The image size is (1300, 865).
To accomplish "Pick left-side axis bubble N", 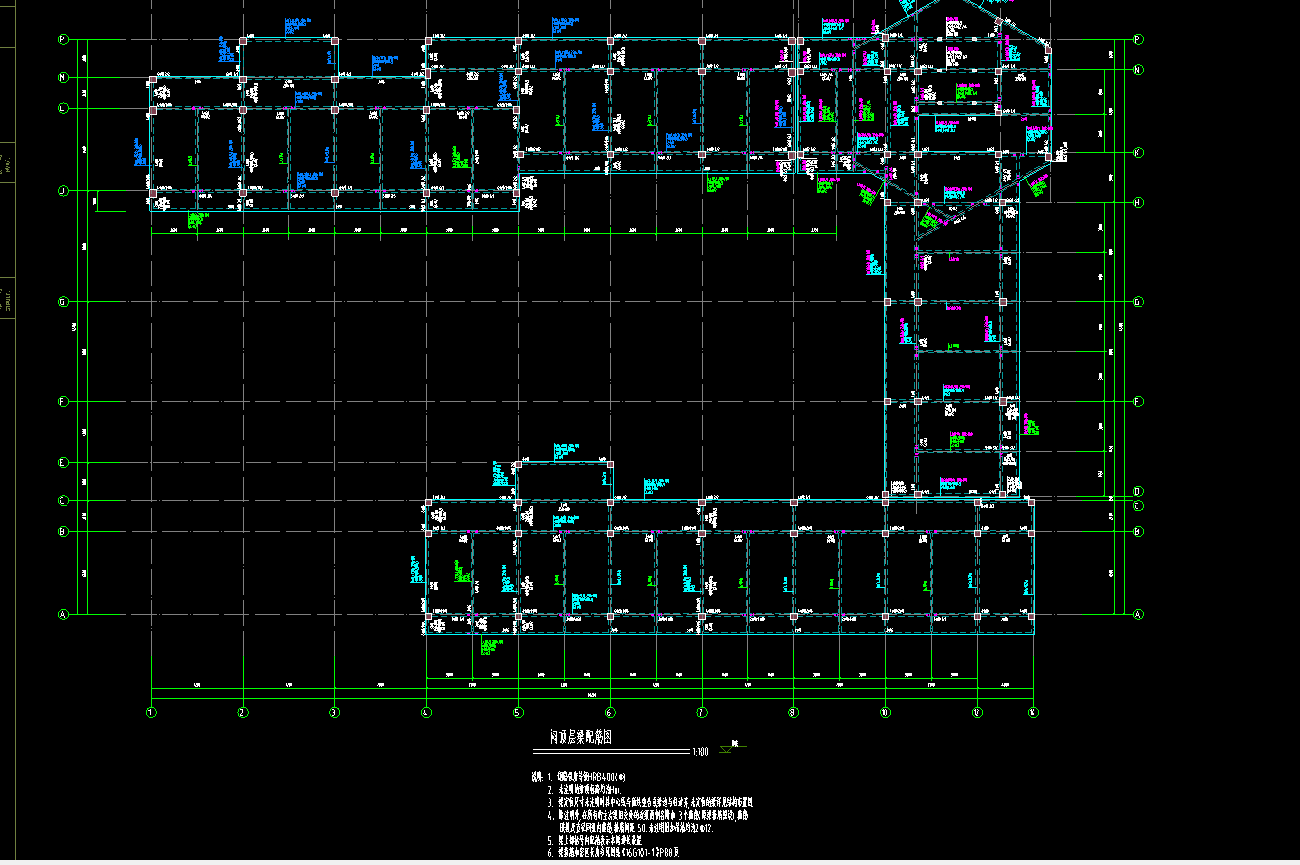I will point(62,77).
